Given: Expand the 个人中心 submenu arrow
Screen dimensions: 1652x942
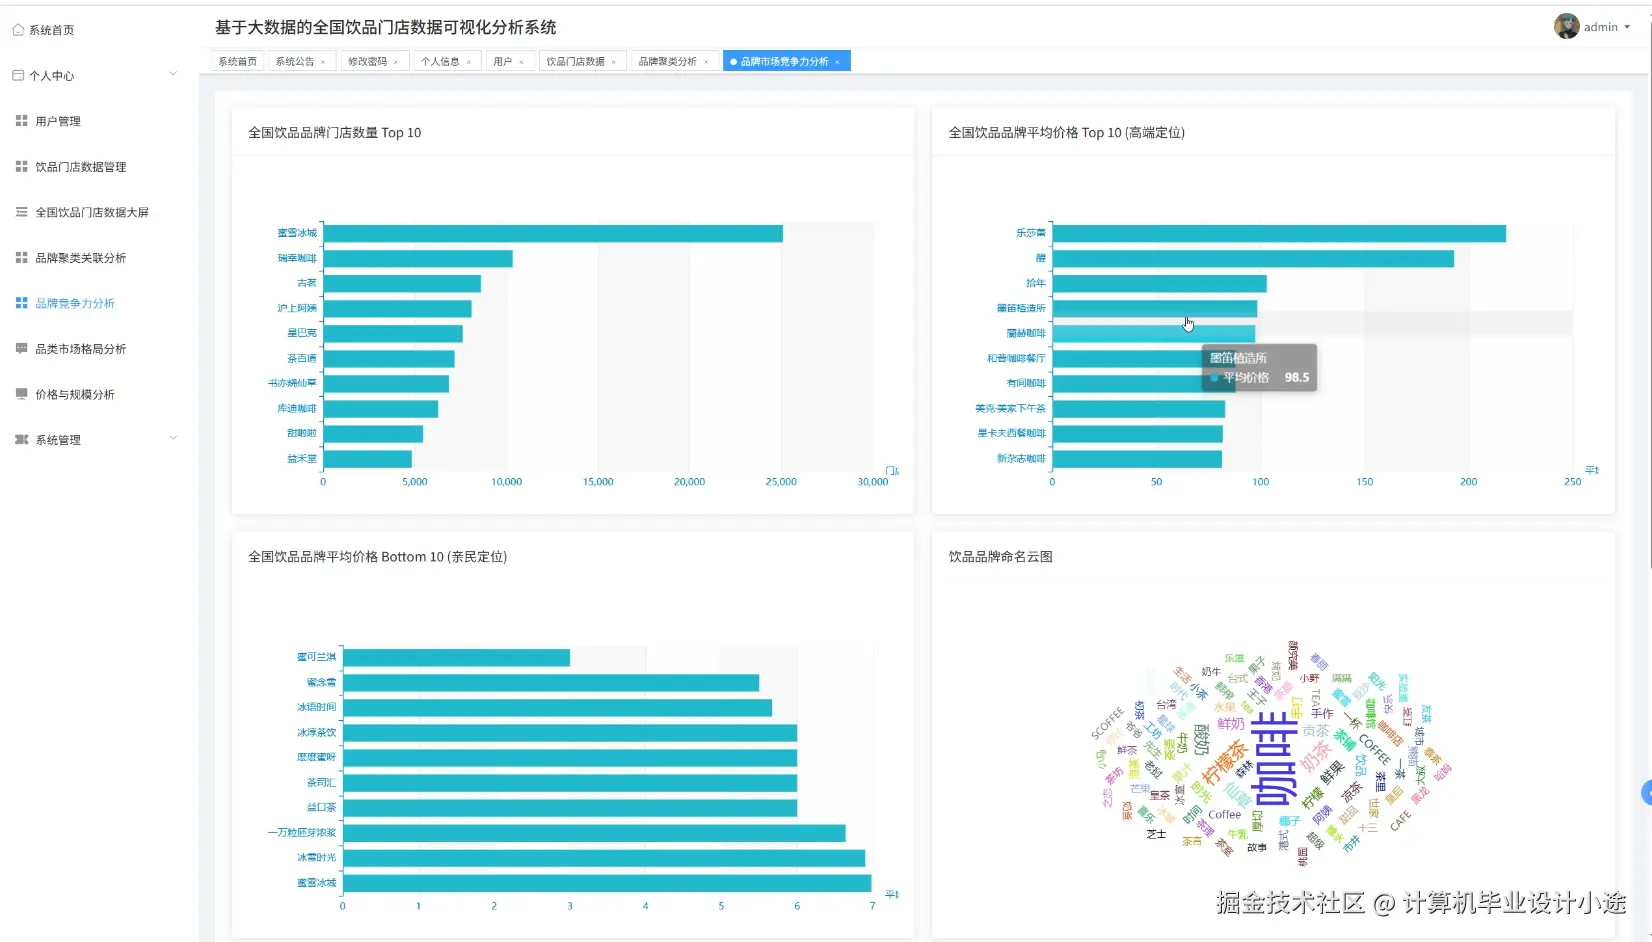Looking at the screenshot, I should [x=173, y=74].
